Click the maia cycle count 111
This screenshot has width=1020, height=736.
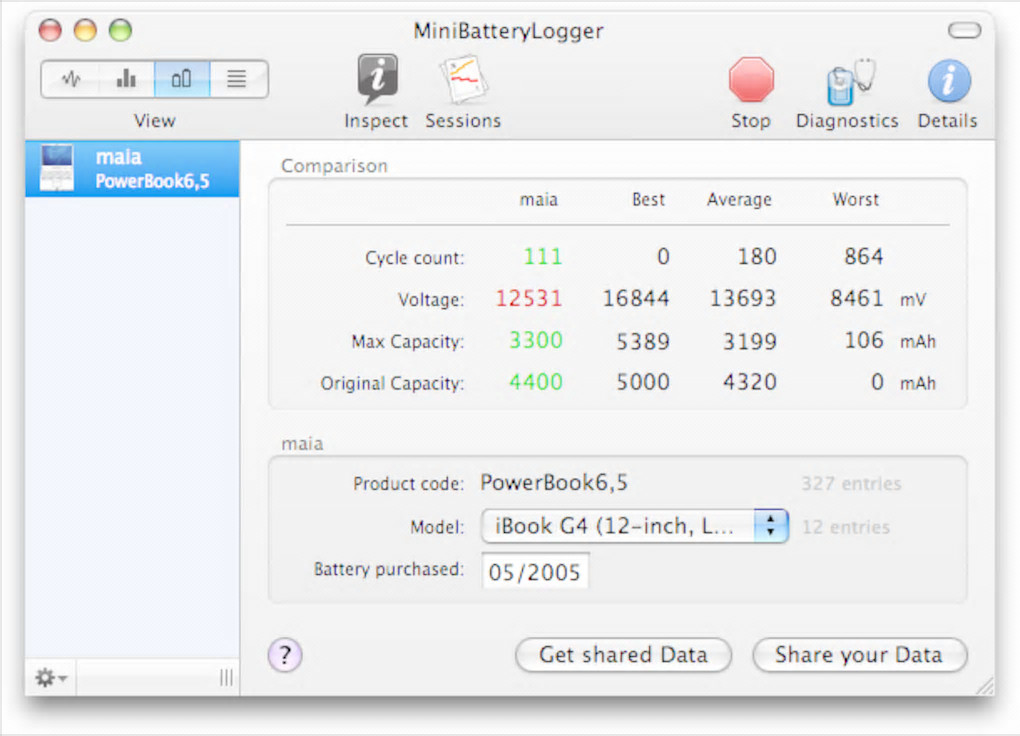[x=543, y=256]
